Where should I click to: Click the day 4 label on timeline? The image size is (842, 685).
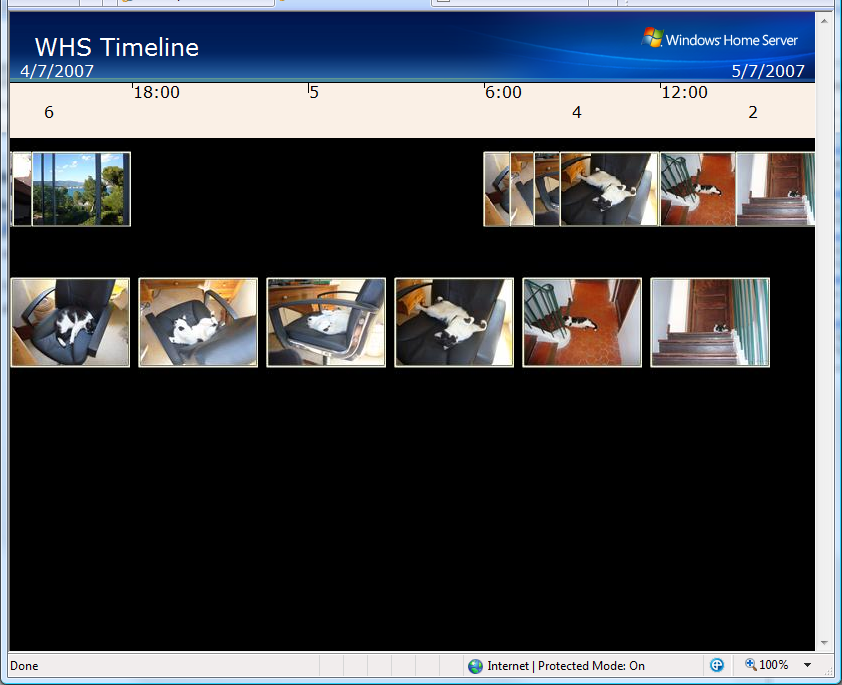pos(577,112)
